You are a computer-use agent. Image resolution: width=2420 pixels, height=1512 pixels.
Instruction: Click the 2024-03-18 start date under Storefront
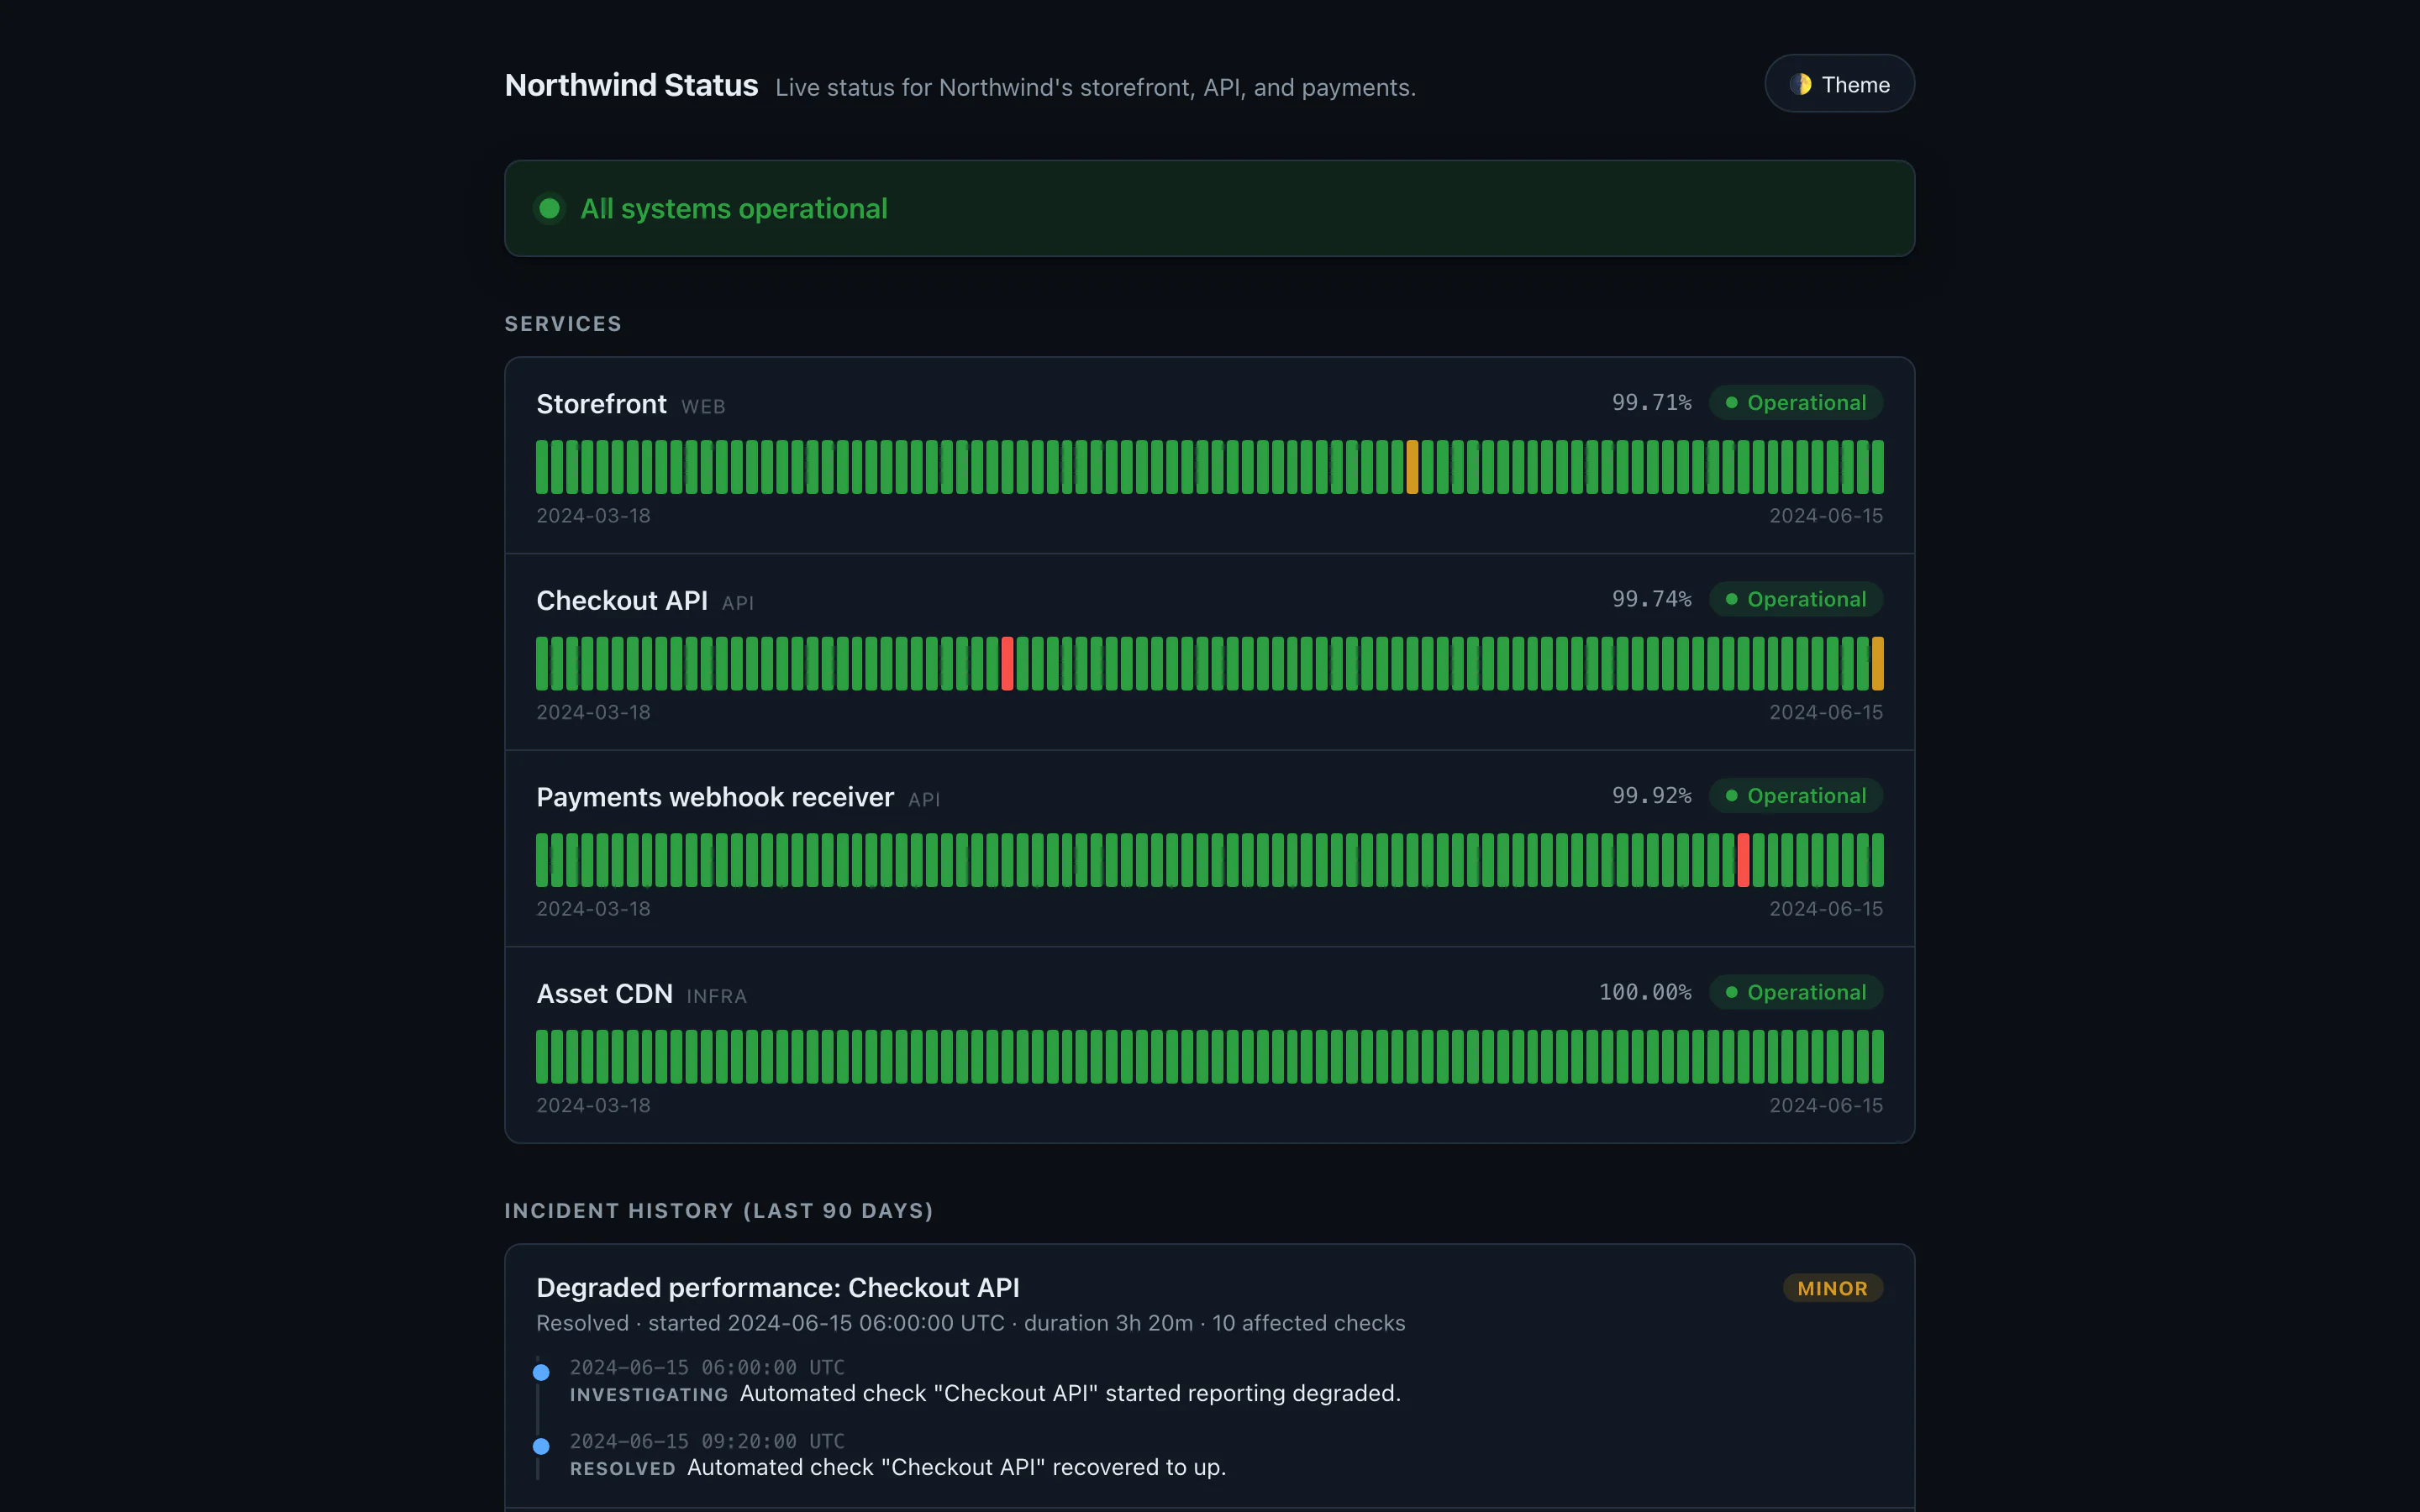pos(593,516)
